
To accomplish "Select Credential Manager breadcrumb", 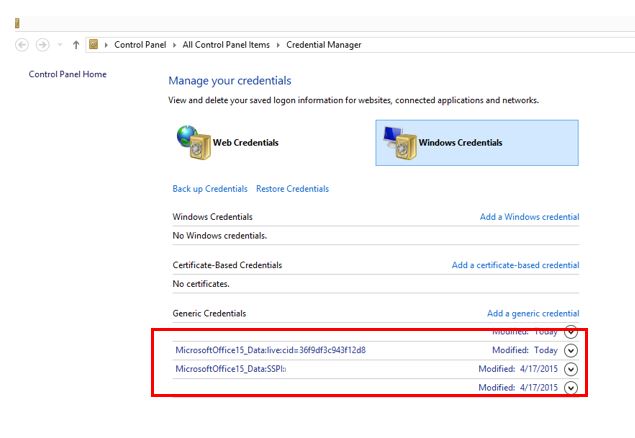I will (324, 45).
